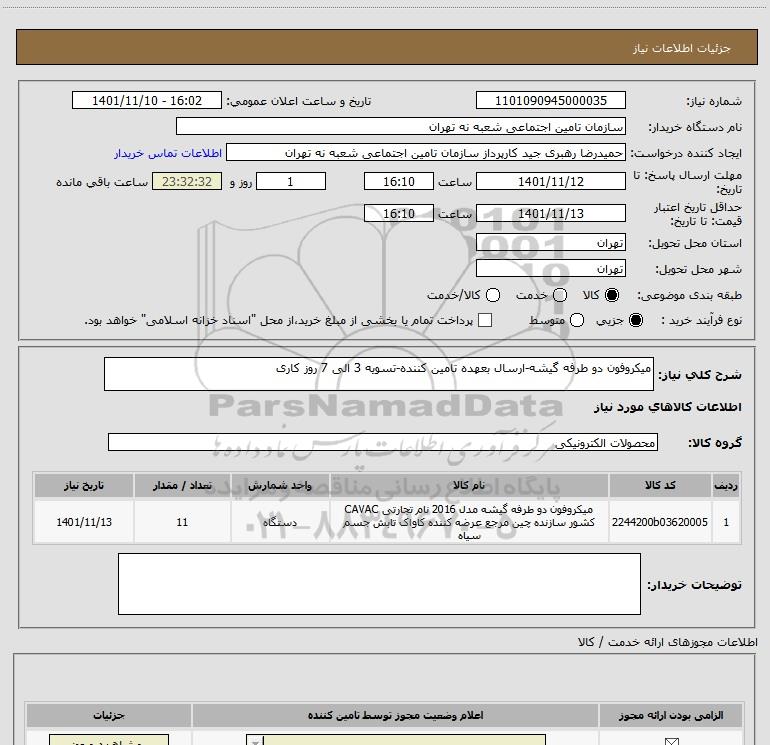This screenshot has width=770, height=745.
Task: Click الزامی بودن ارائه مجوز column header
Action: [671, 715]
